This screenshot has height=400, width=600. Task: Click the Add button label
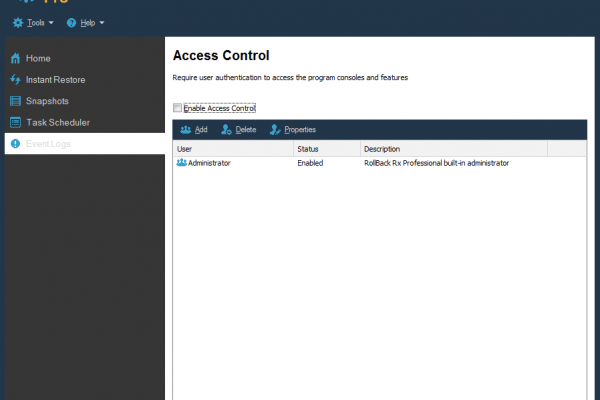201,130
